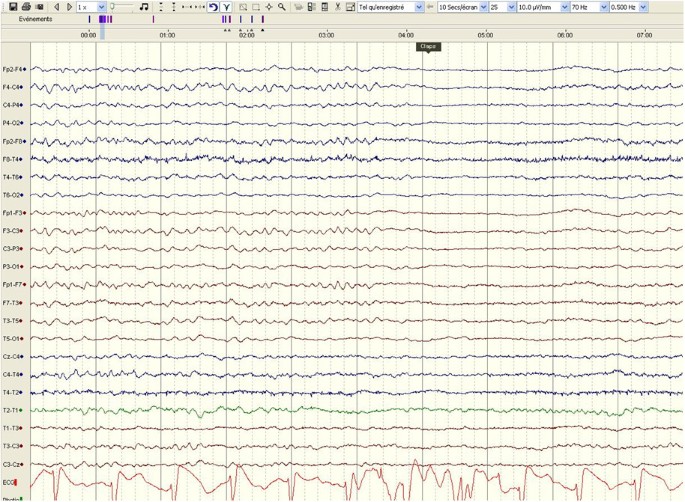Jump to the 03:00 timeline mark
The image size is (685, 502).
pyautogui.click(x=326, y=35)
